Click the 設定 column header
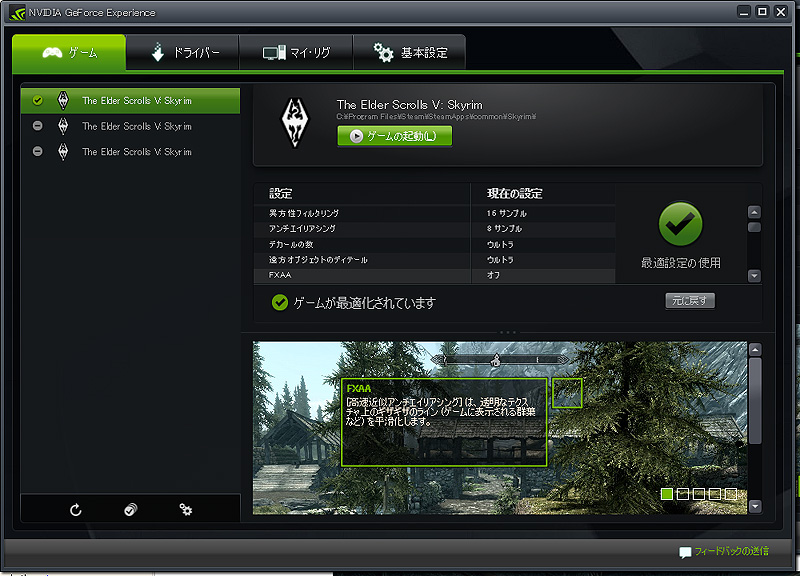The height and width of the screenshot is (576, 800). tap(281, 193)
